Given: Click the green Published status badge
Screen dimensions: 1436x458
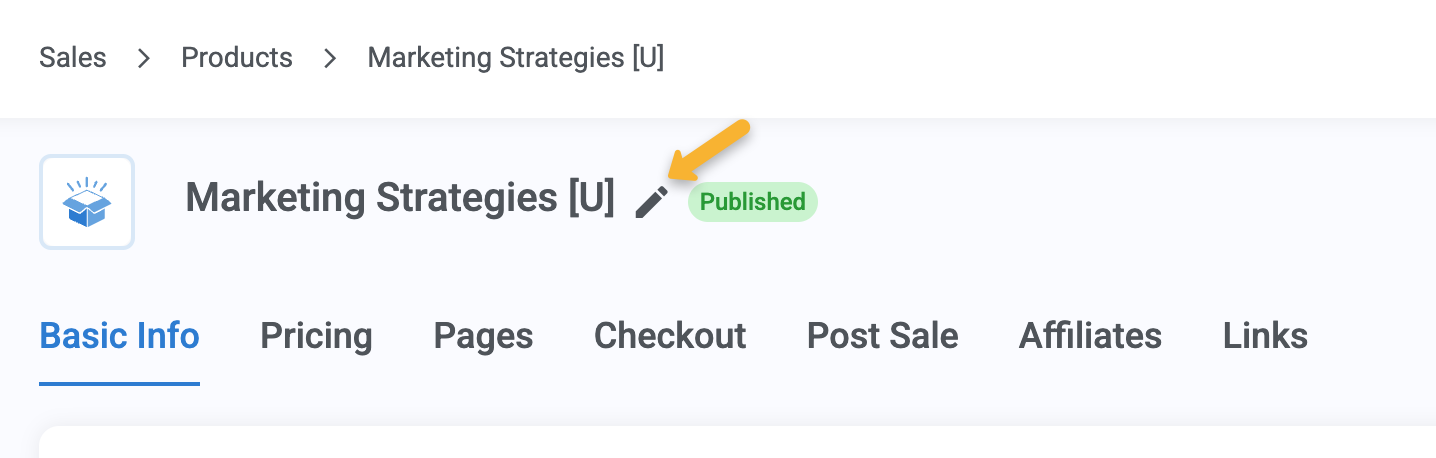Looking at the screenshot, I should (x=752, y=202).
